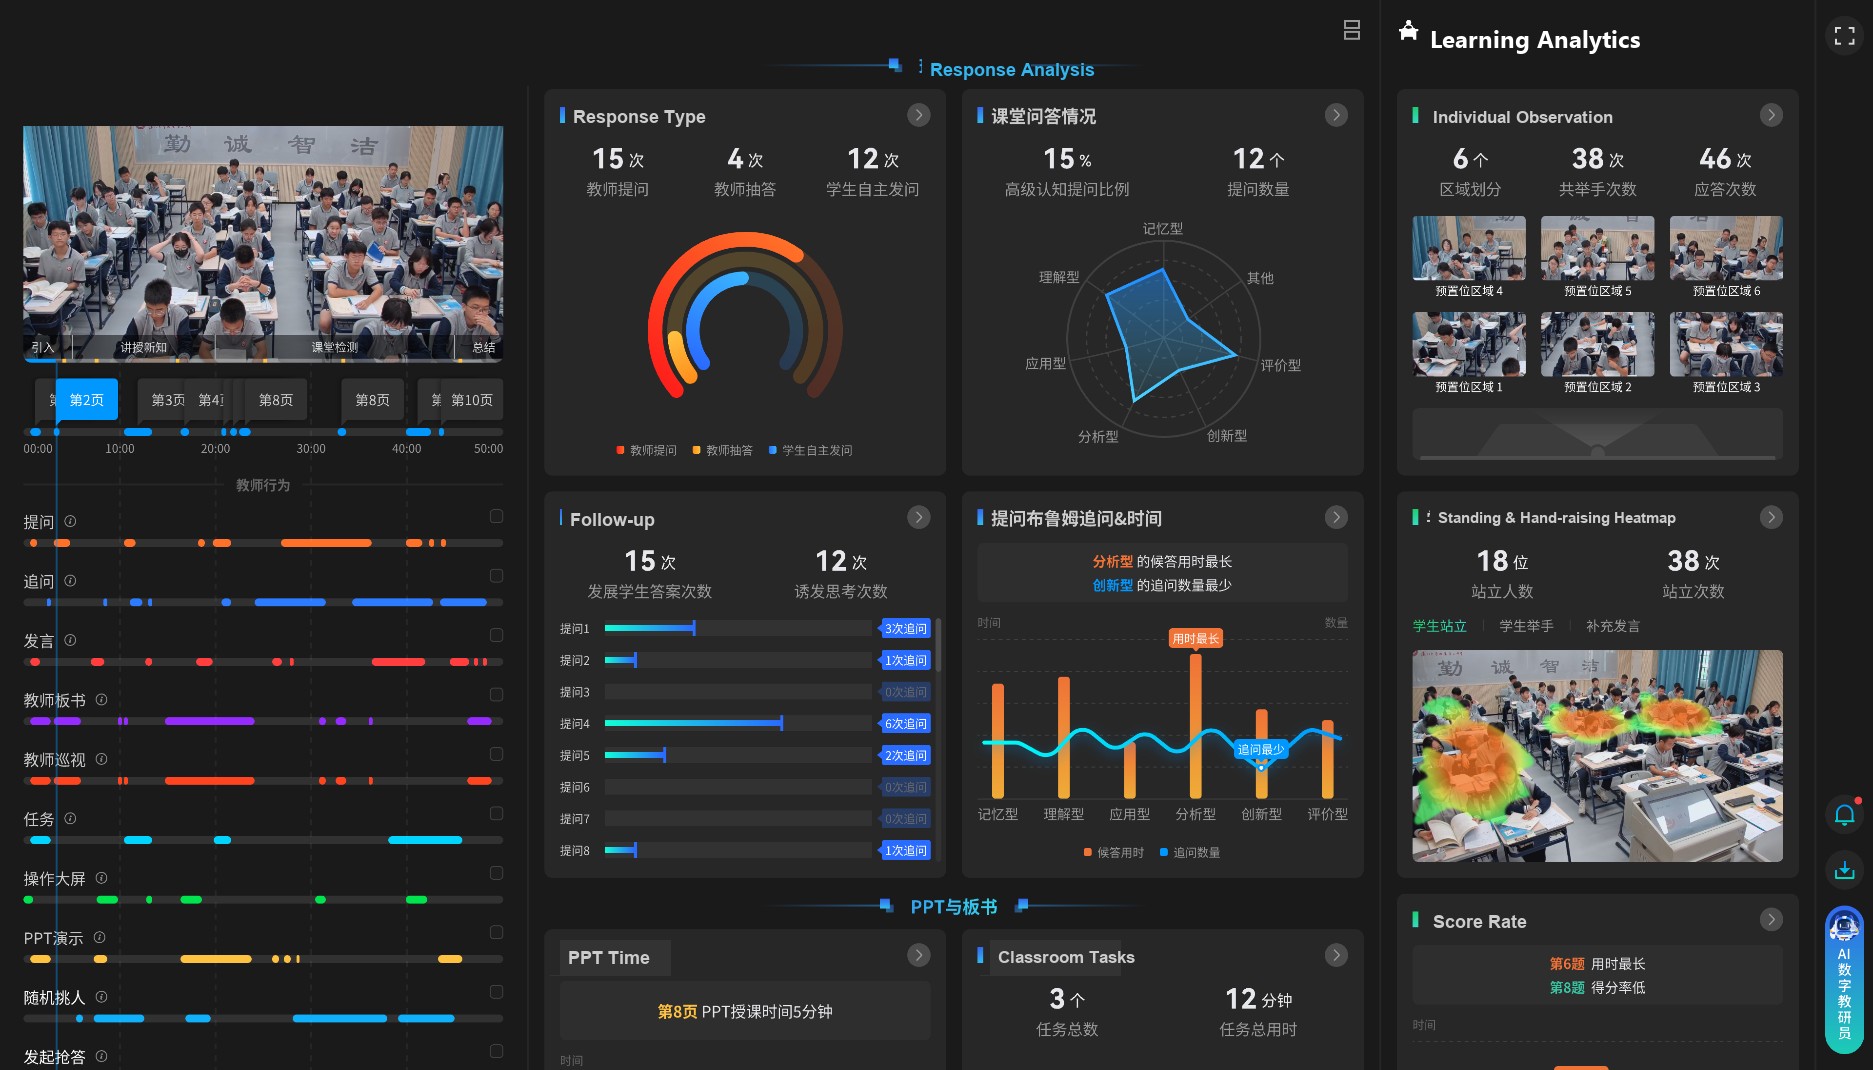Expand the Individual Observation panel
Screen dimensions: 1873x1070
click(1771, 115)
